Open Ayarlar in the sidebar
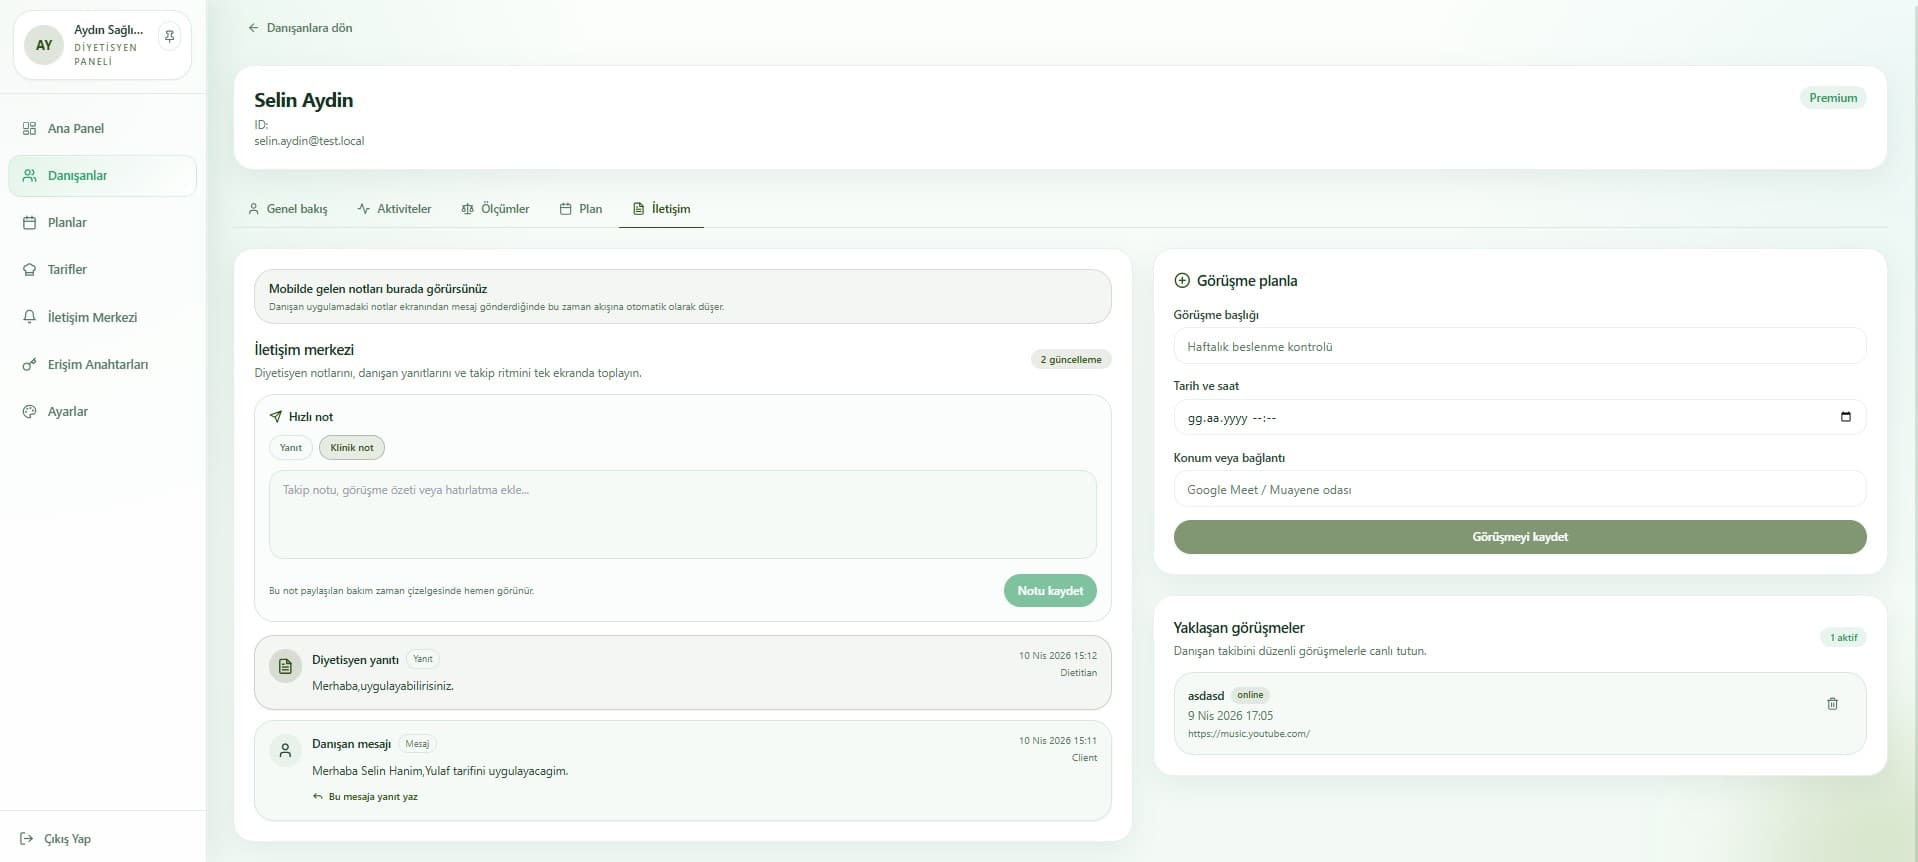Viewport: 1918px width, 862px height. tap(67, 411)
